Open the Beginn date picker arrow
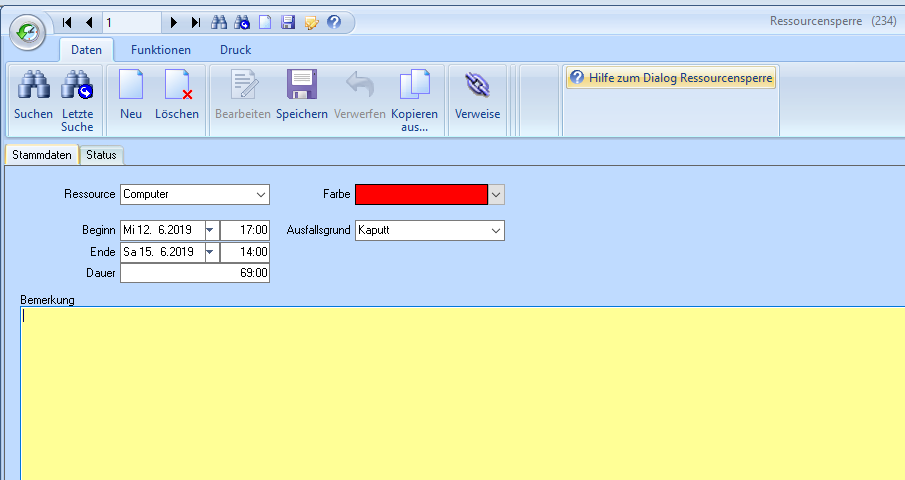905x480 pixels. [x=210, y=231]
